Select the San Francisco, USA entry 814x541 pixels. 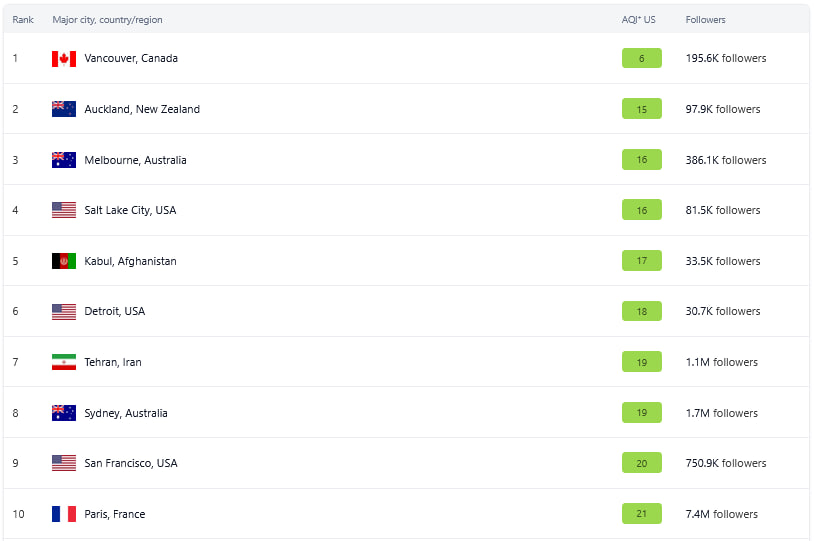point(131,463)
